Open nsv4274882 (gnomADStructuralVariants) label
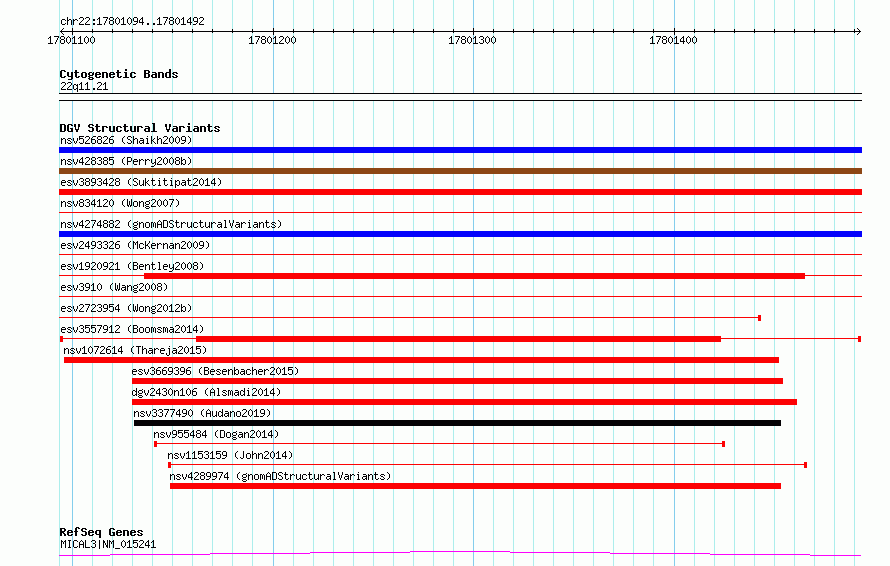The height and width of the screenshot is (566, 890). pyautogui.click(x=171, y=224)
